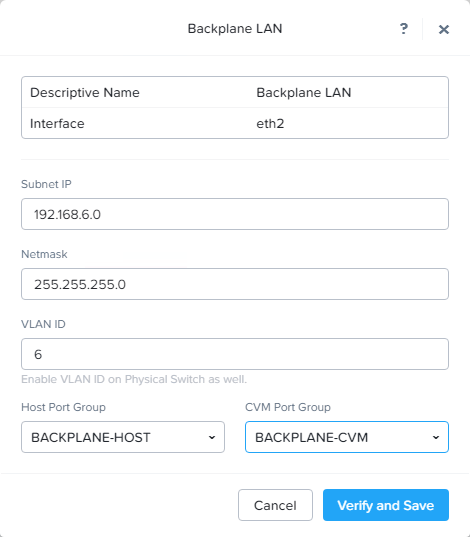Click the eth2 interface value
Image resolution: width=470 pixels, height=537 pixels.
(x=270, y=123)
